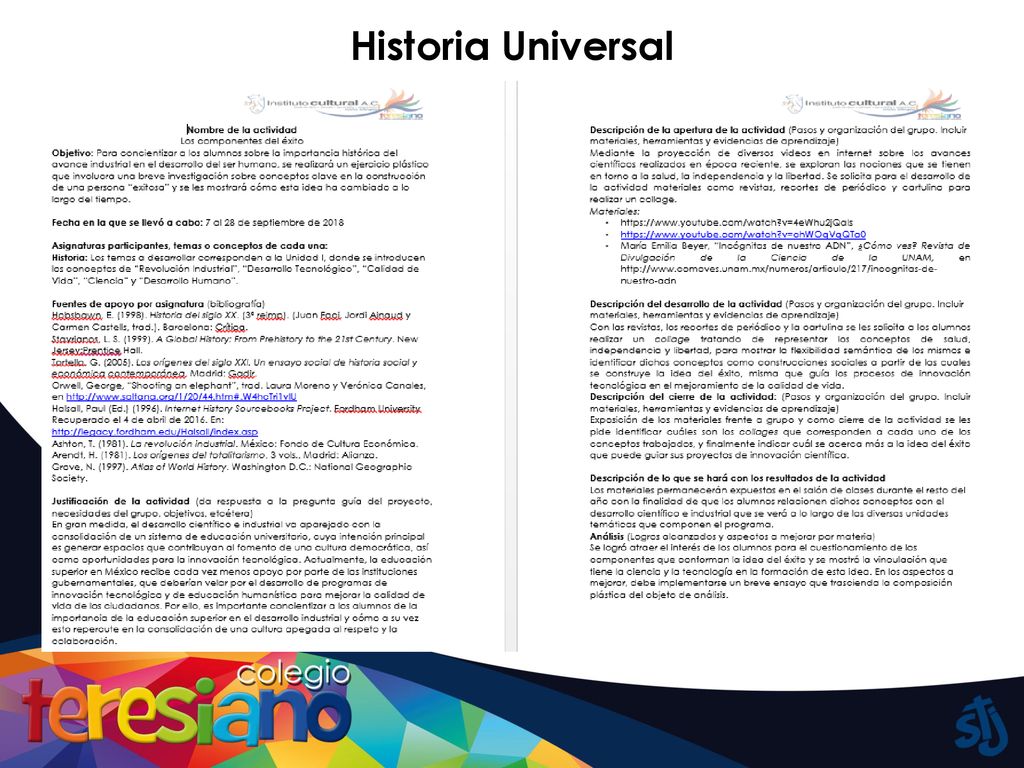This screenshot has width=1024, height=768.
Task: Open the underlined blue YouTube watch link
Action: [x=743, y=234]
